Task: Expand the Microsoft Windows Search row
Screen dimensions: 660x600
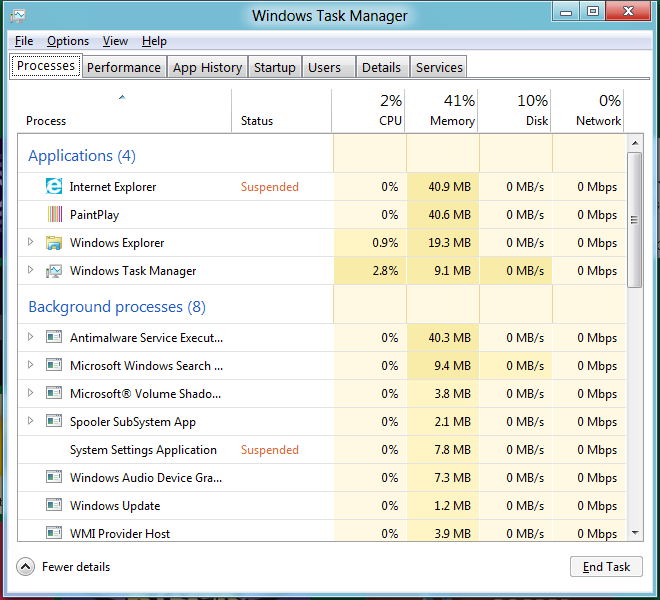Action: (x=30, y=364)
